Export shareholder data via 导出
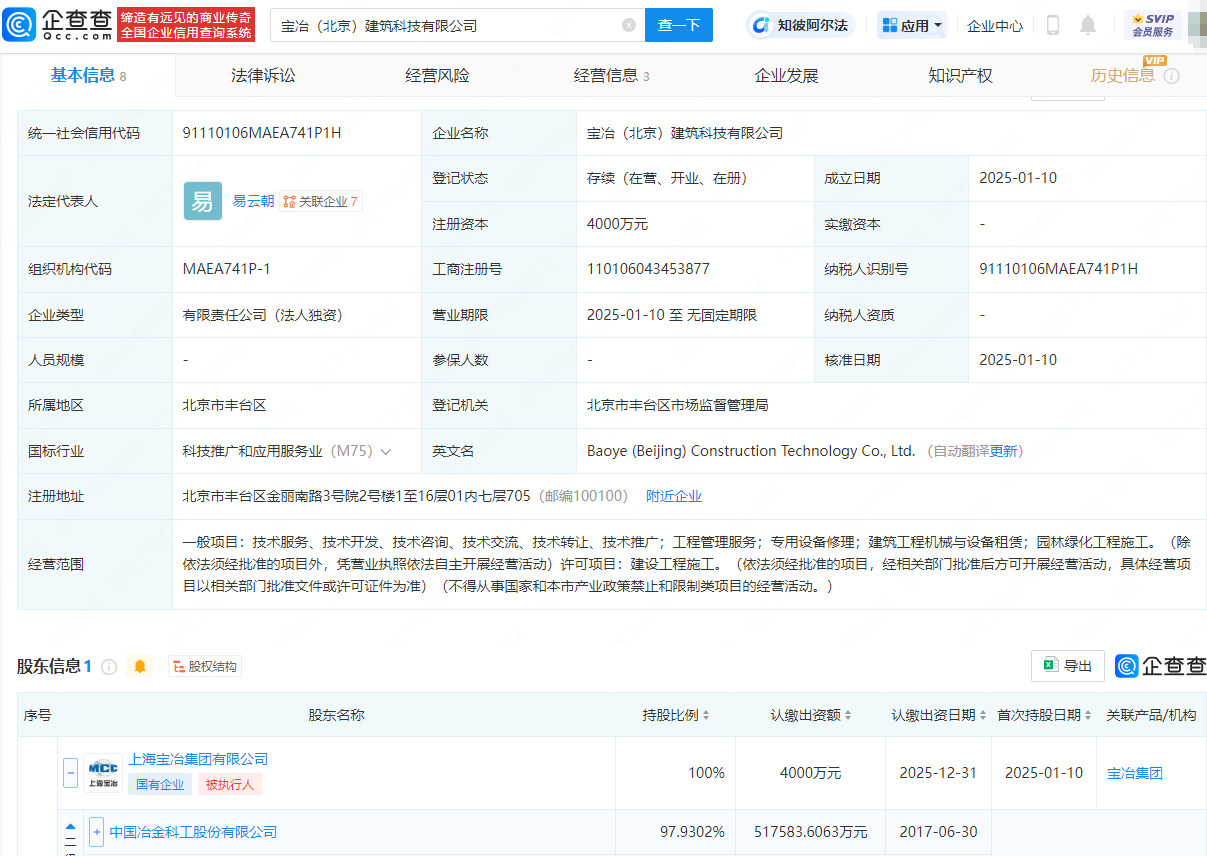The image size is (1207, 856). point(1067,665)
